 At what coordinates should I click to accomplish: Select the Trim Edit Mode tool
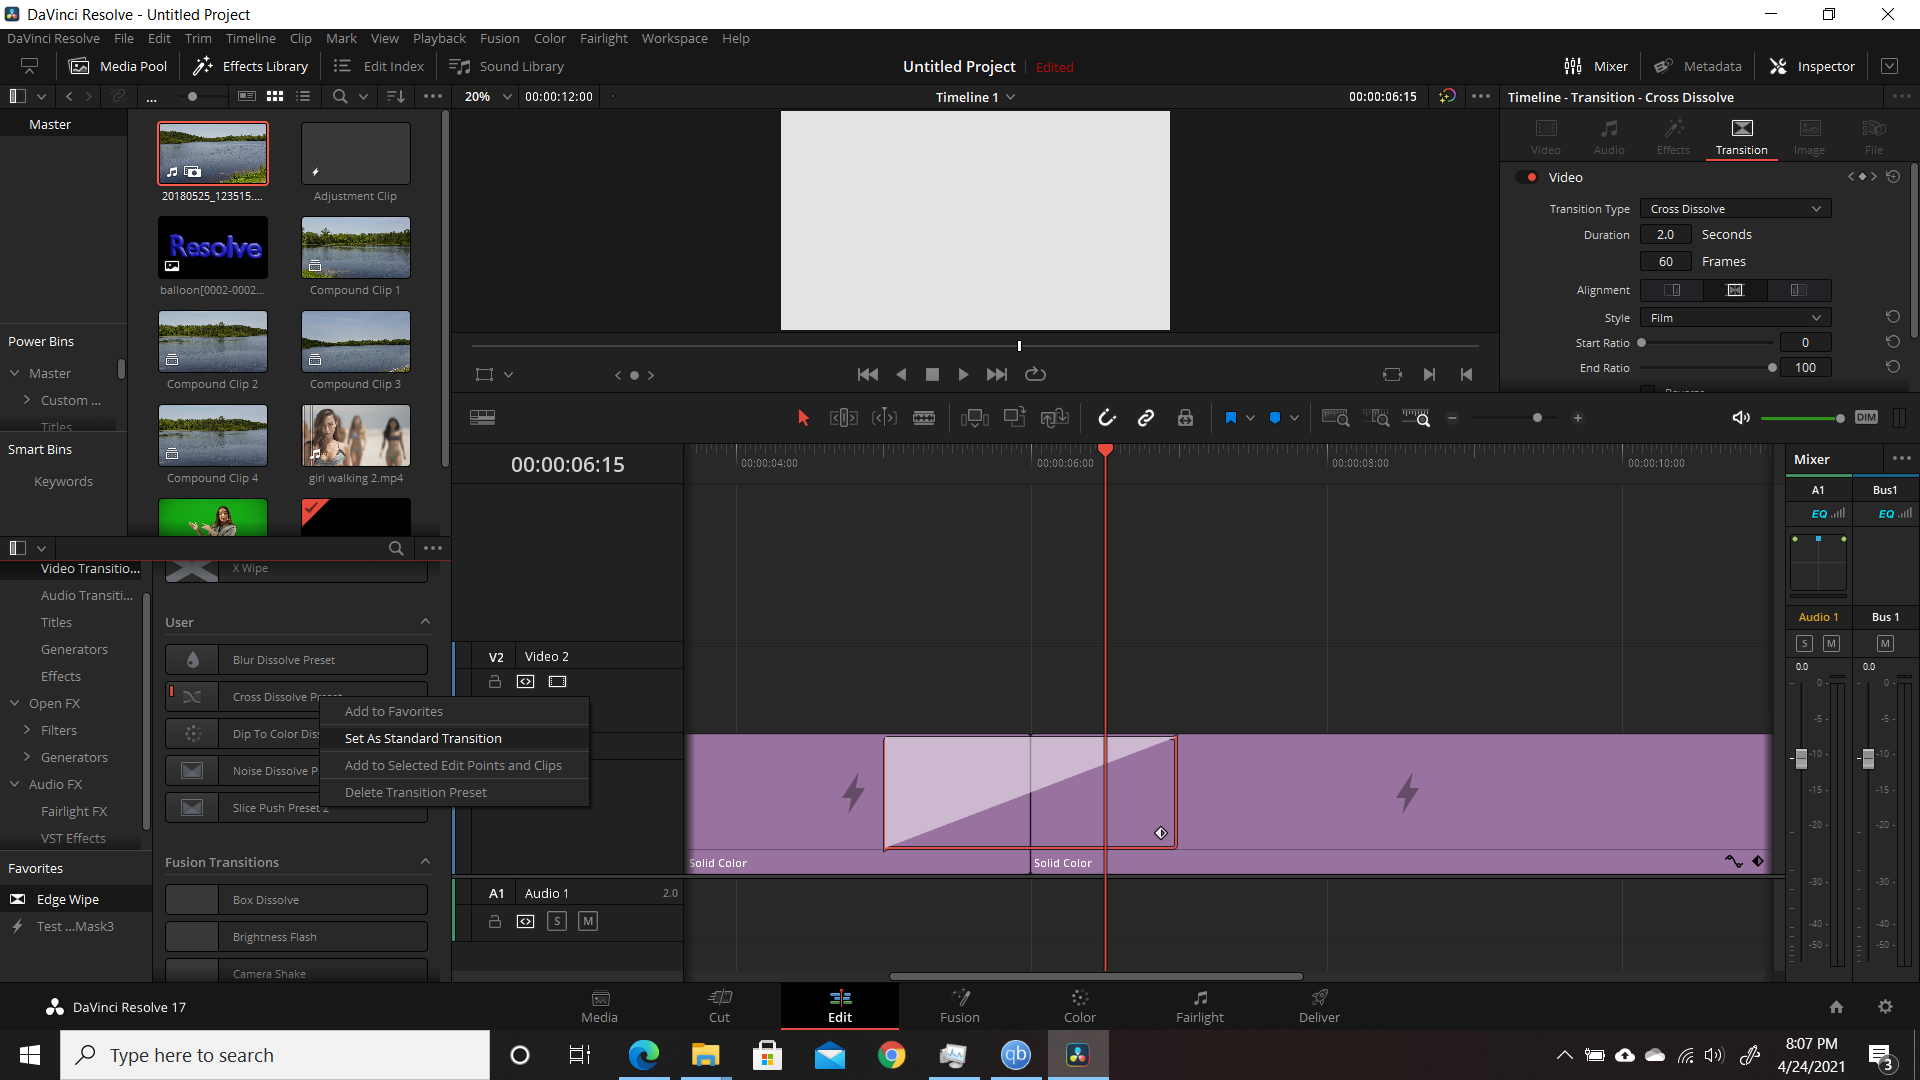[843, 418]
